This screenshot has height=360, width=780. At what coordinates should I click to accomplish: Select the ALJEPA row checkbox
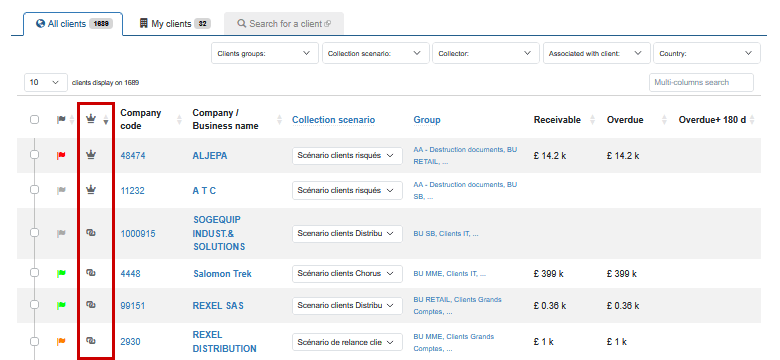34,155
